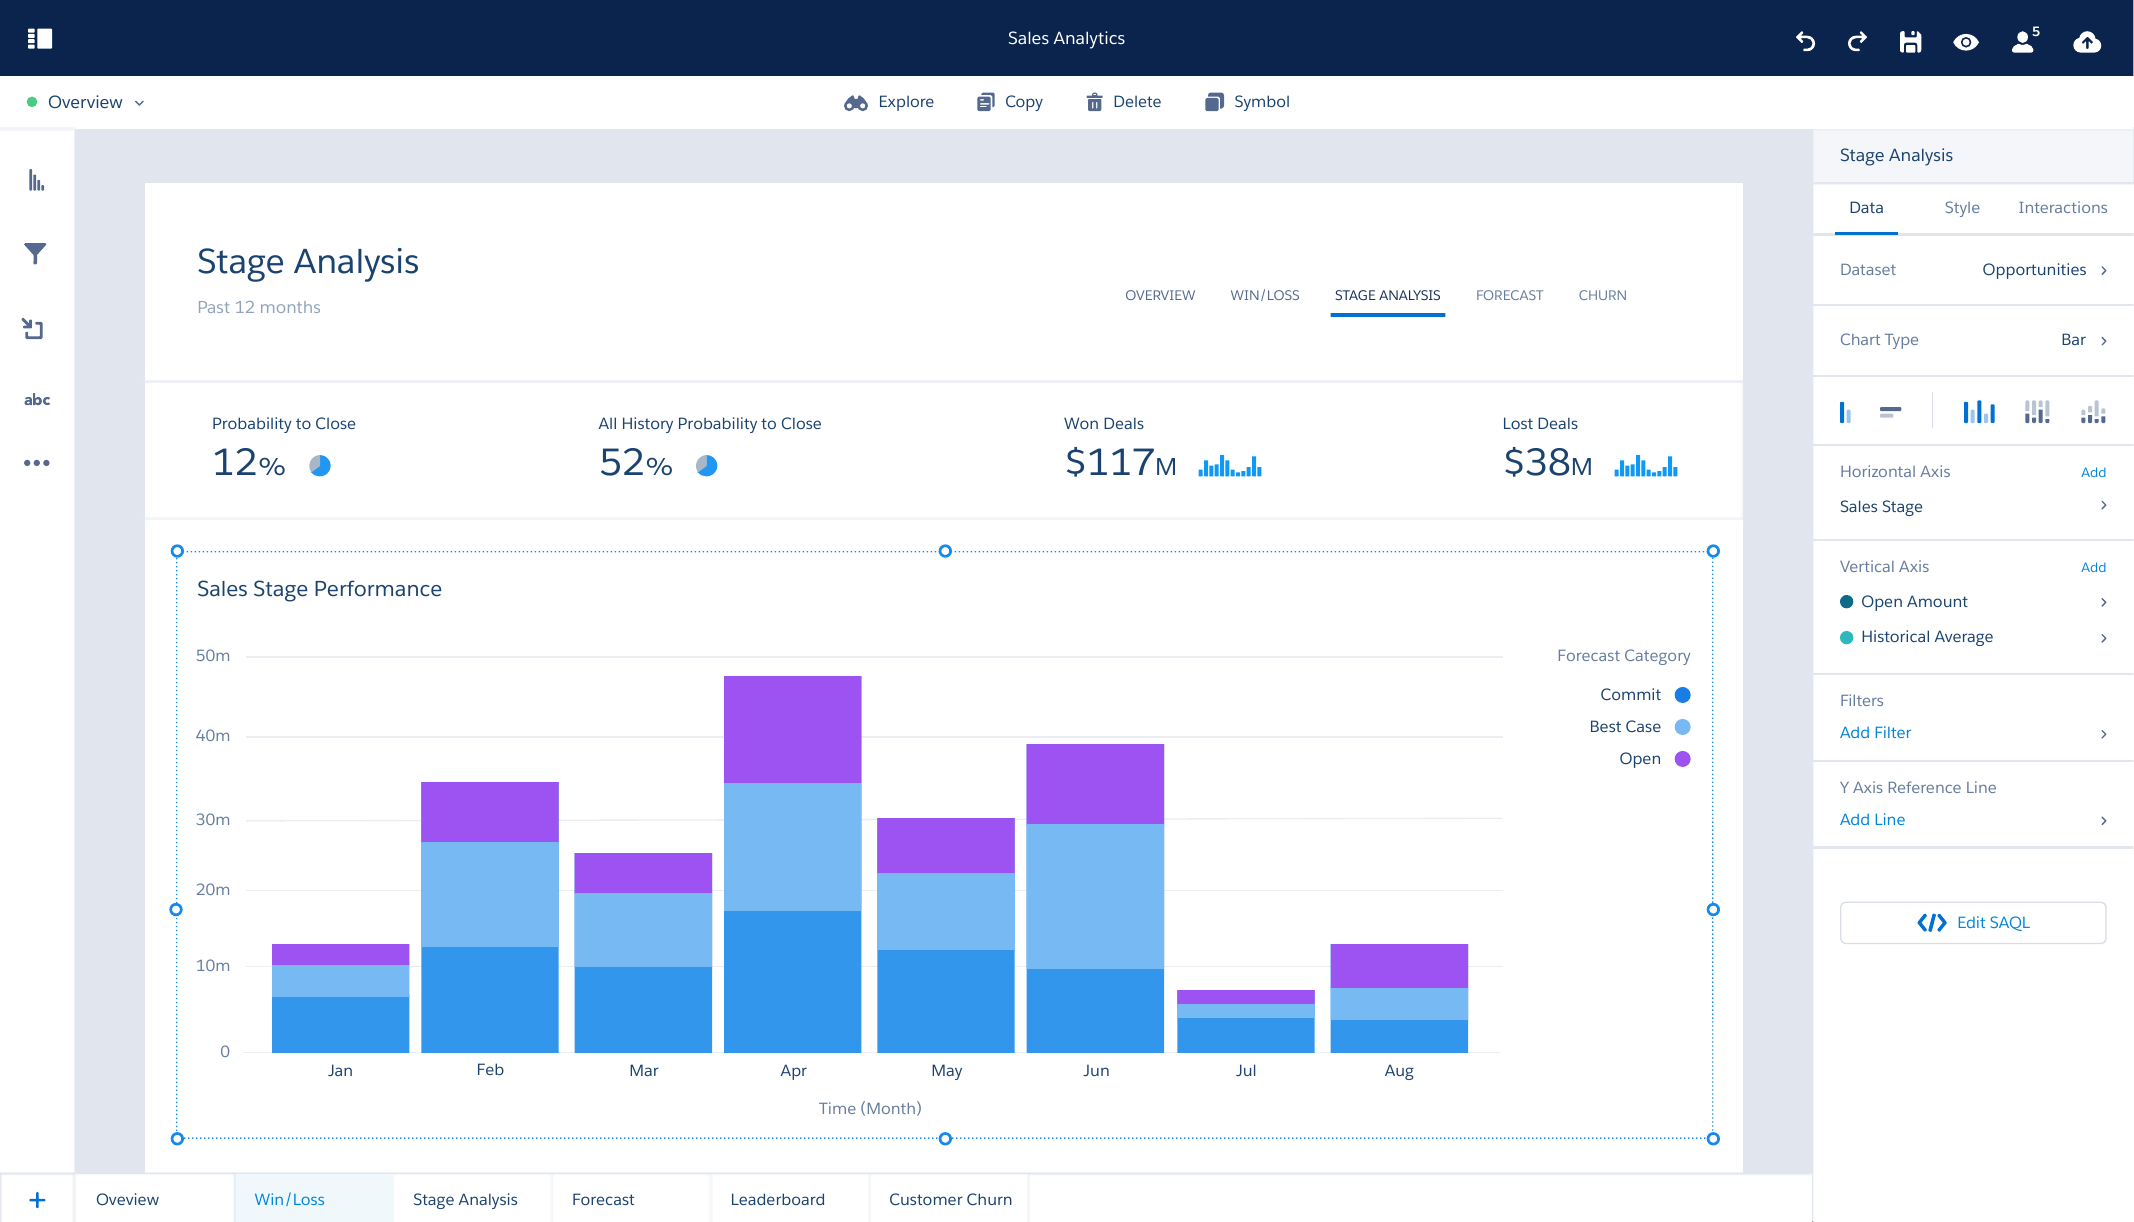Viewport: 2134px width, 1222px height.
Task: Select the chart widget in left sidebar
Action: tap(36, 180)
